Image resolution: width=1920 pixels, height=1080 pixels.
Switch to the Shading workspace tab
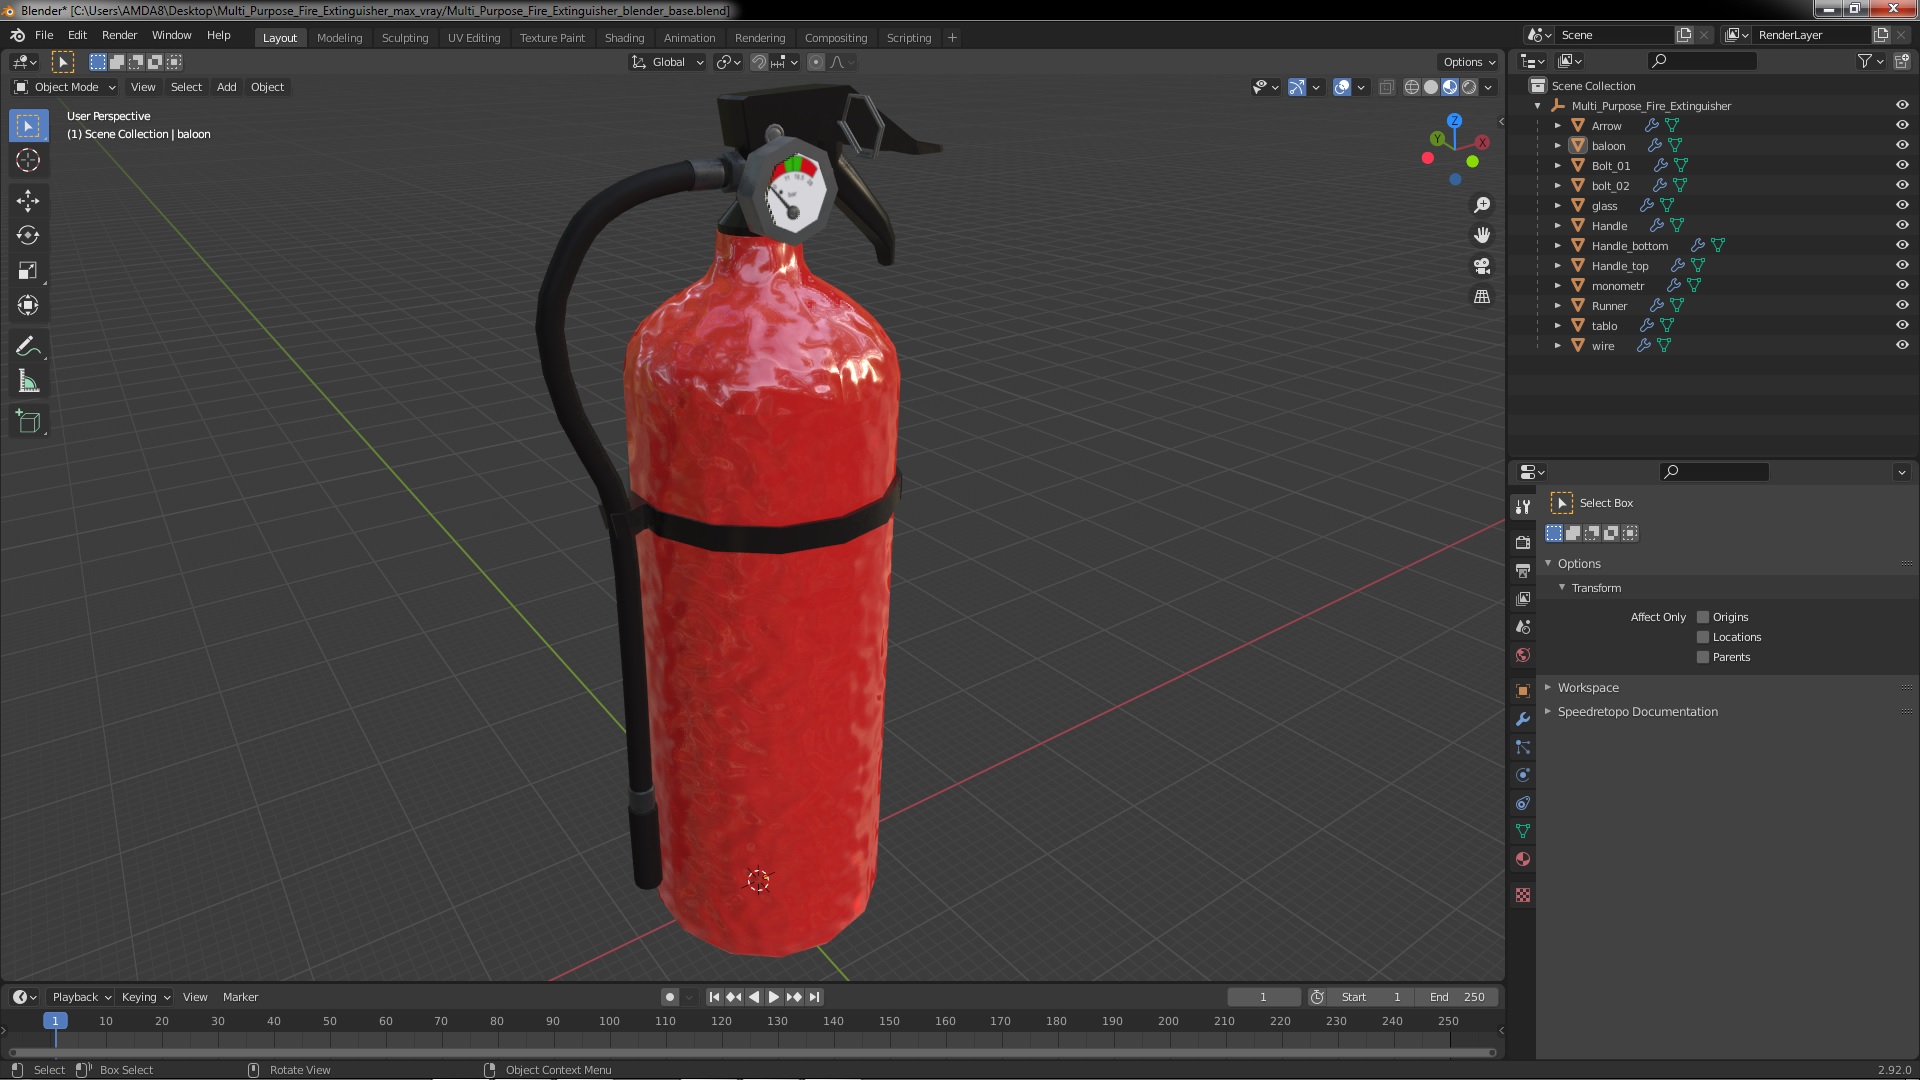pos(624,38)
